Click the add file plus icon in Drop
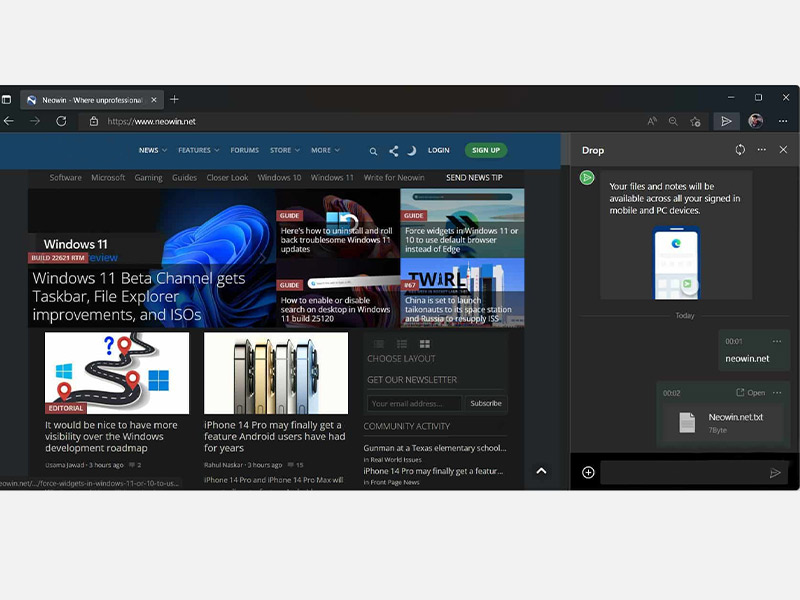800x600 pixels. (x=588, y=472)
